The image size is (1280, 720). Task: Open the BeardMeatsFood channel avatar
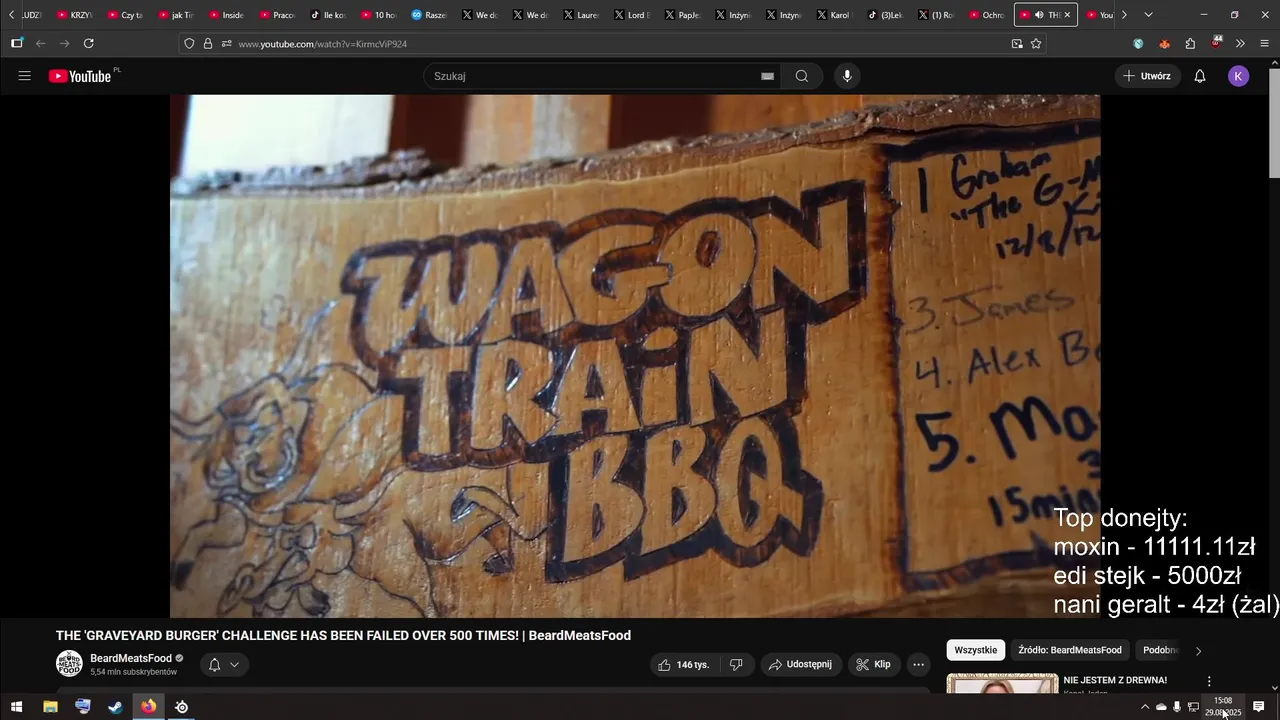tap(69, 664)
